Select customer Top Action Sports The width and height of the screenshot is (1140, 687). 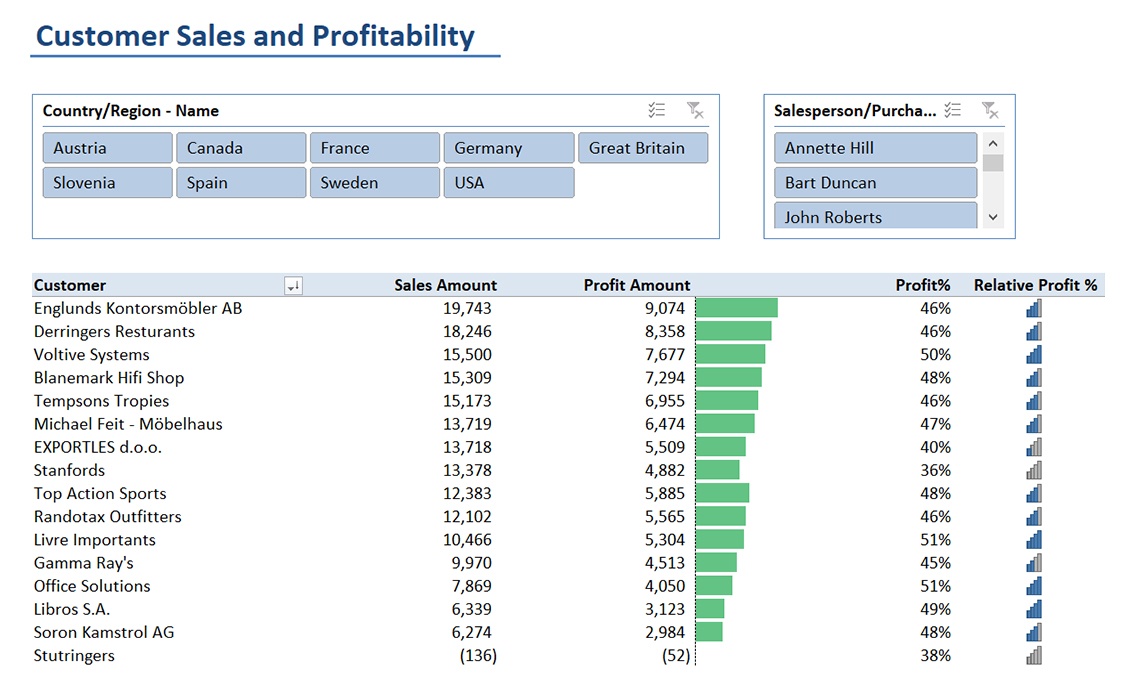100,494
